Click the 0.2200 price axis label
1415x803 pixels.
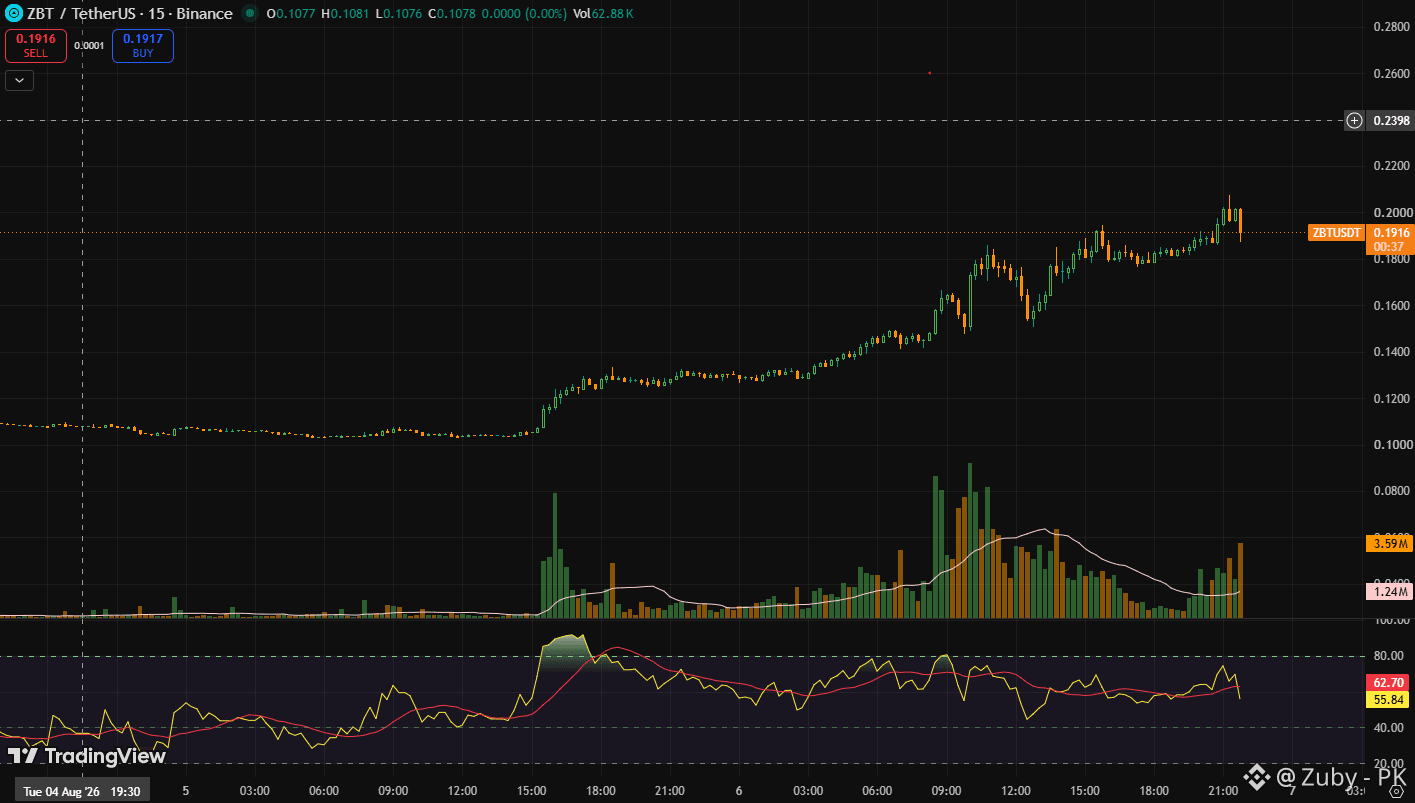pos(1391,166)
